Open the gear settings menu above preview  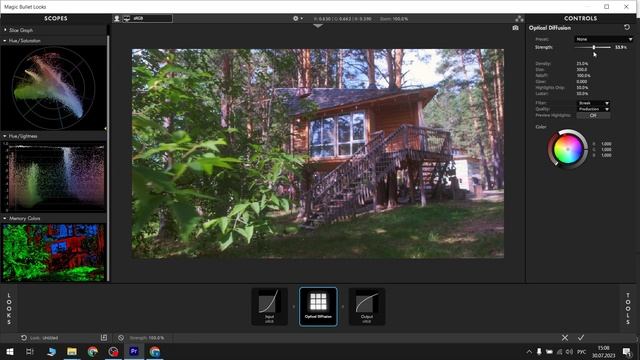[298, 18]
